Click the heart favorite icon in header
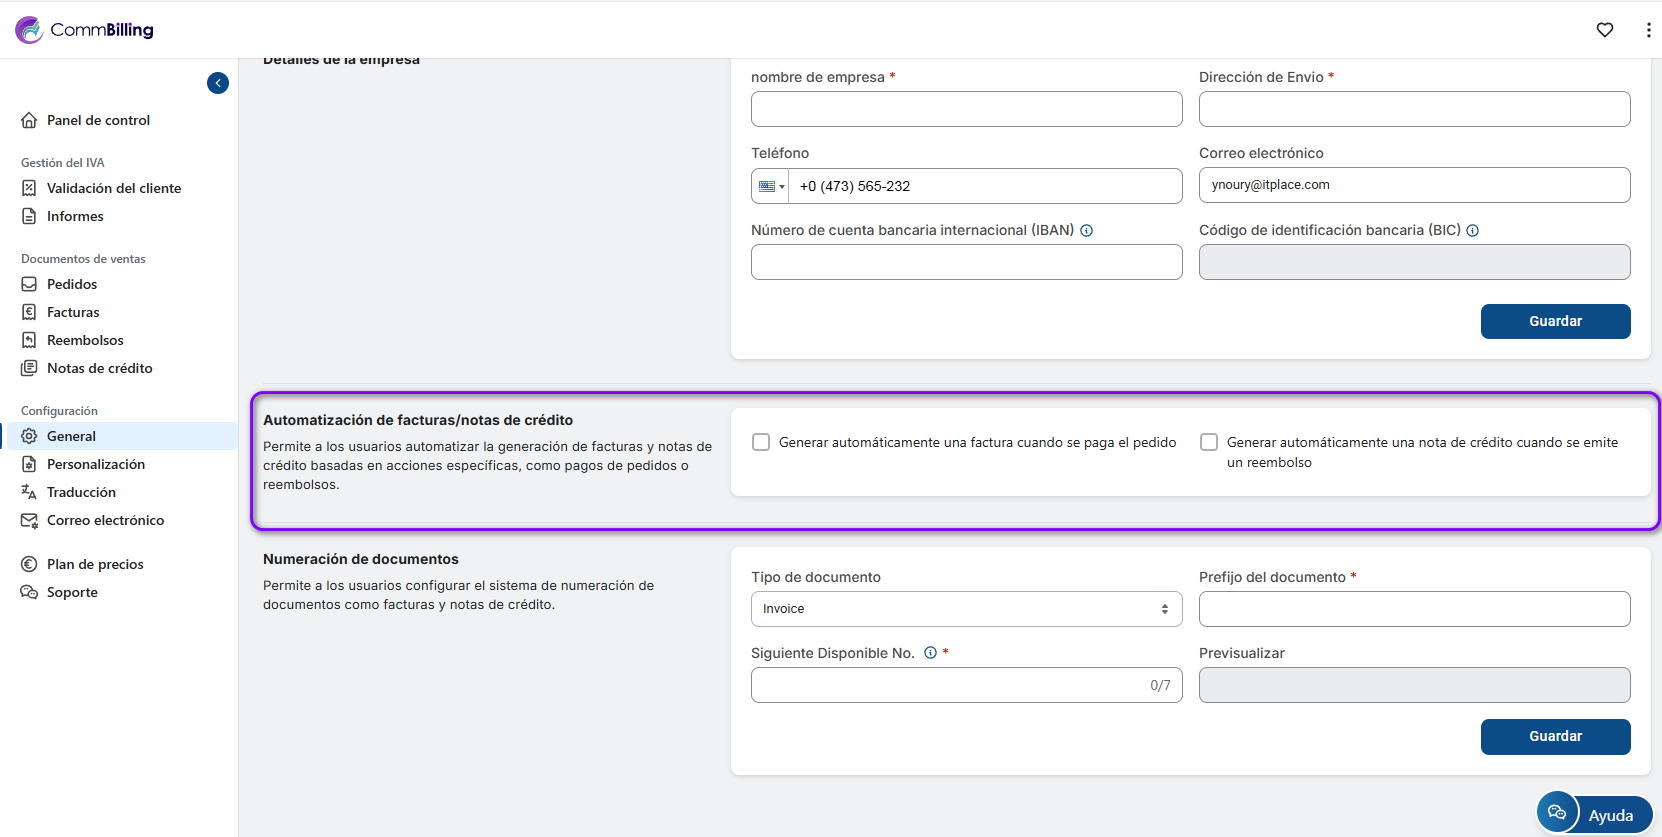 click(x=1604, y=30)
